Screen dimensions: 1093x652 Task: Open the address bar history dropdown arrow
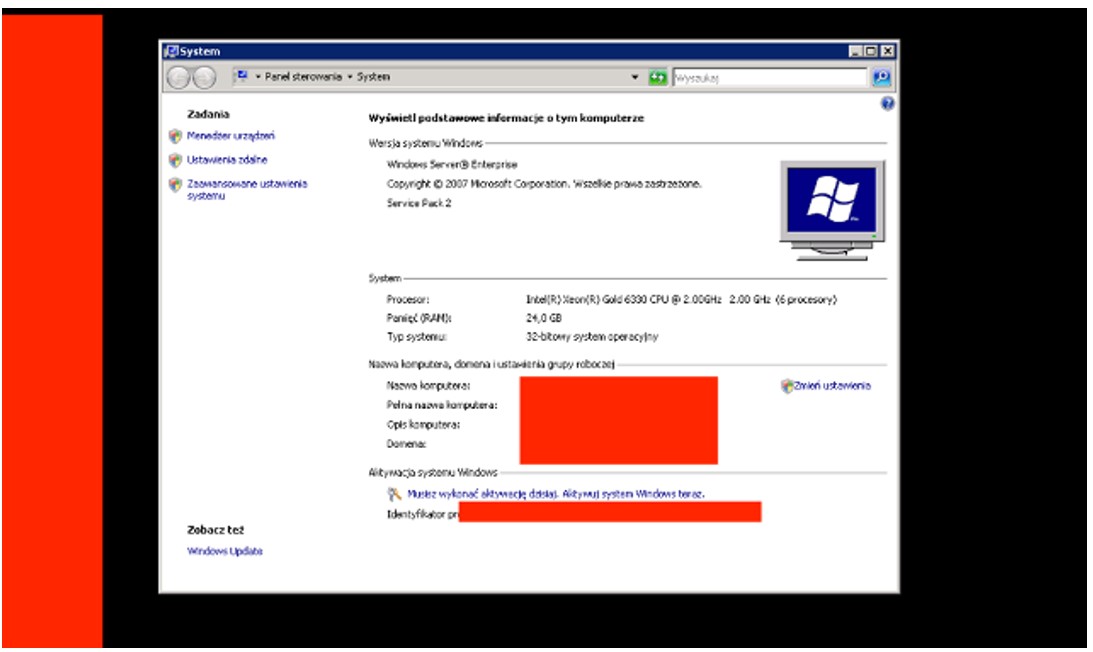tap(634, 77)
